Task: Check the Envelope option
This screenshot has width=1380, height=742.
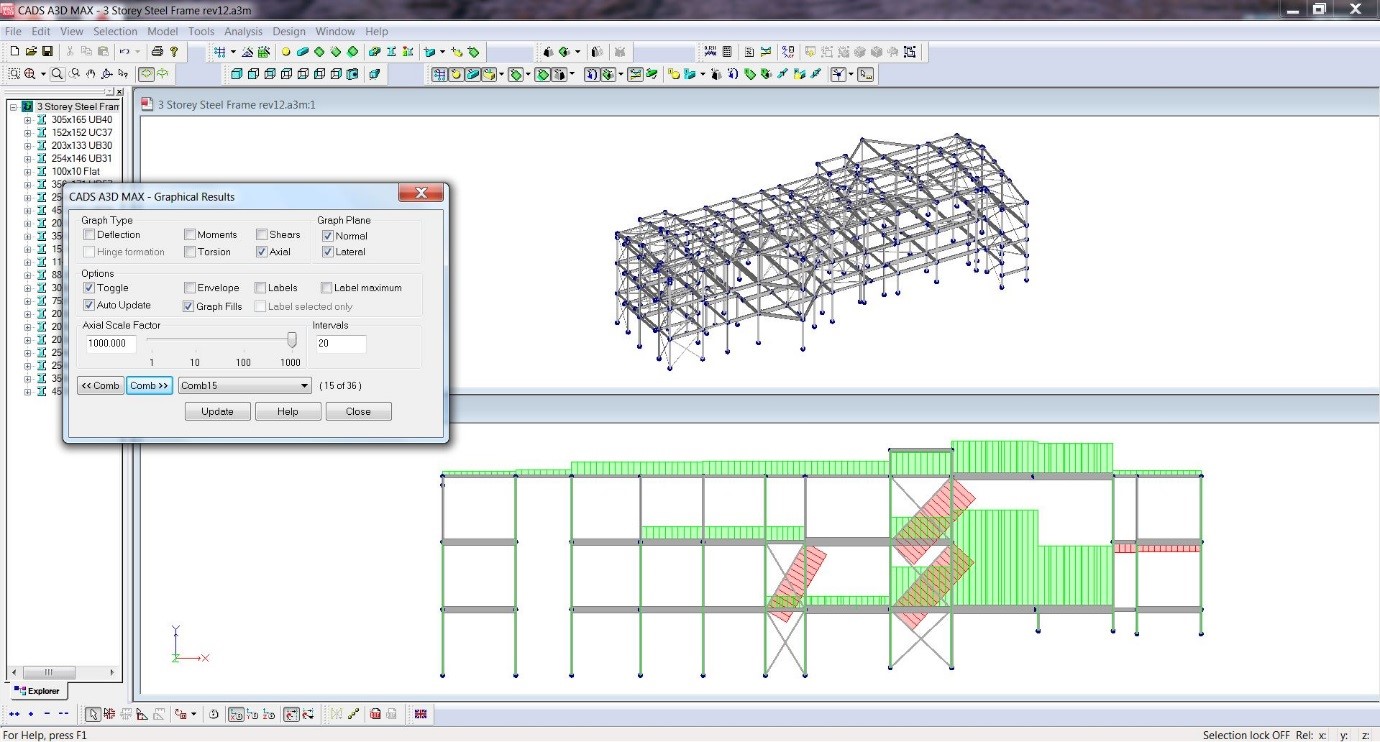Action: [189, 287]
